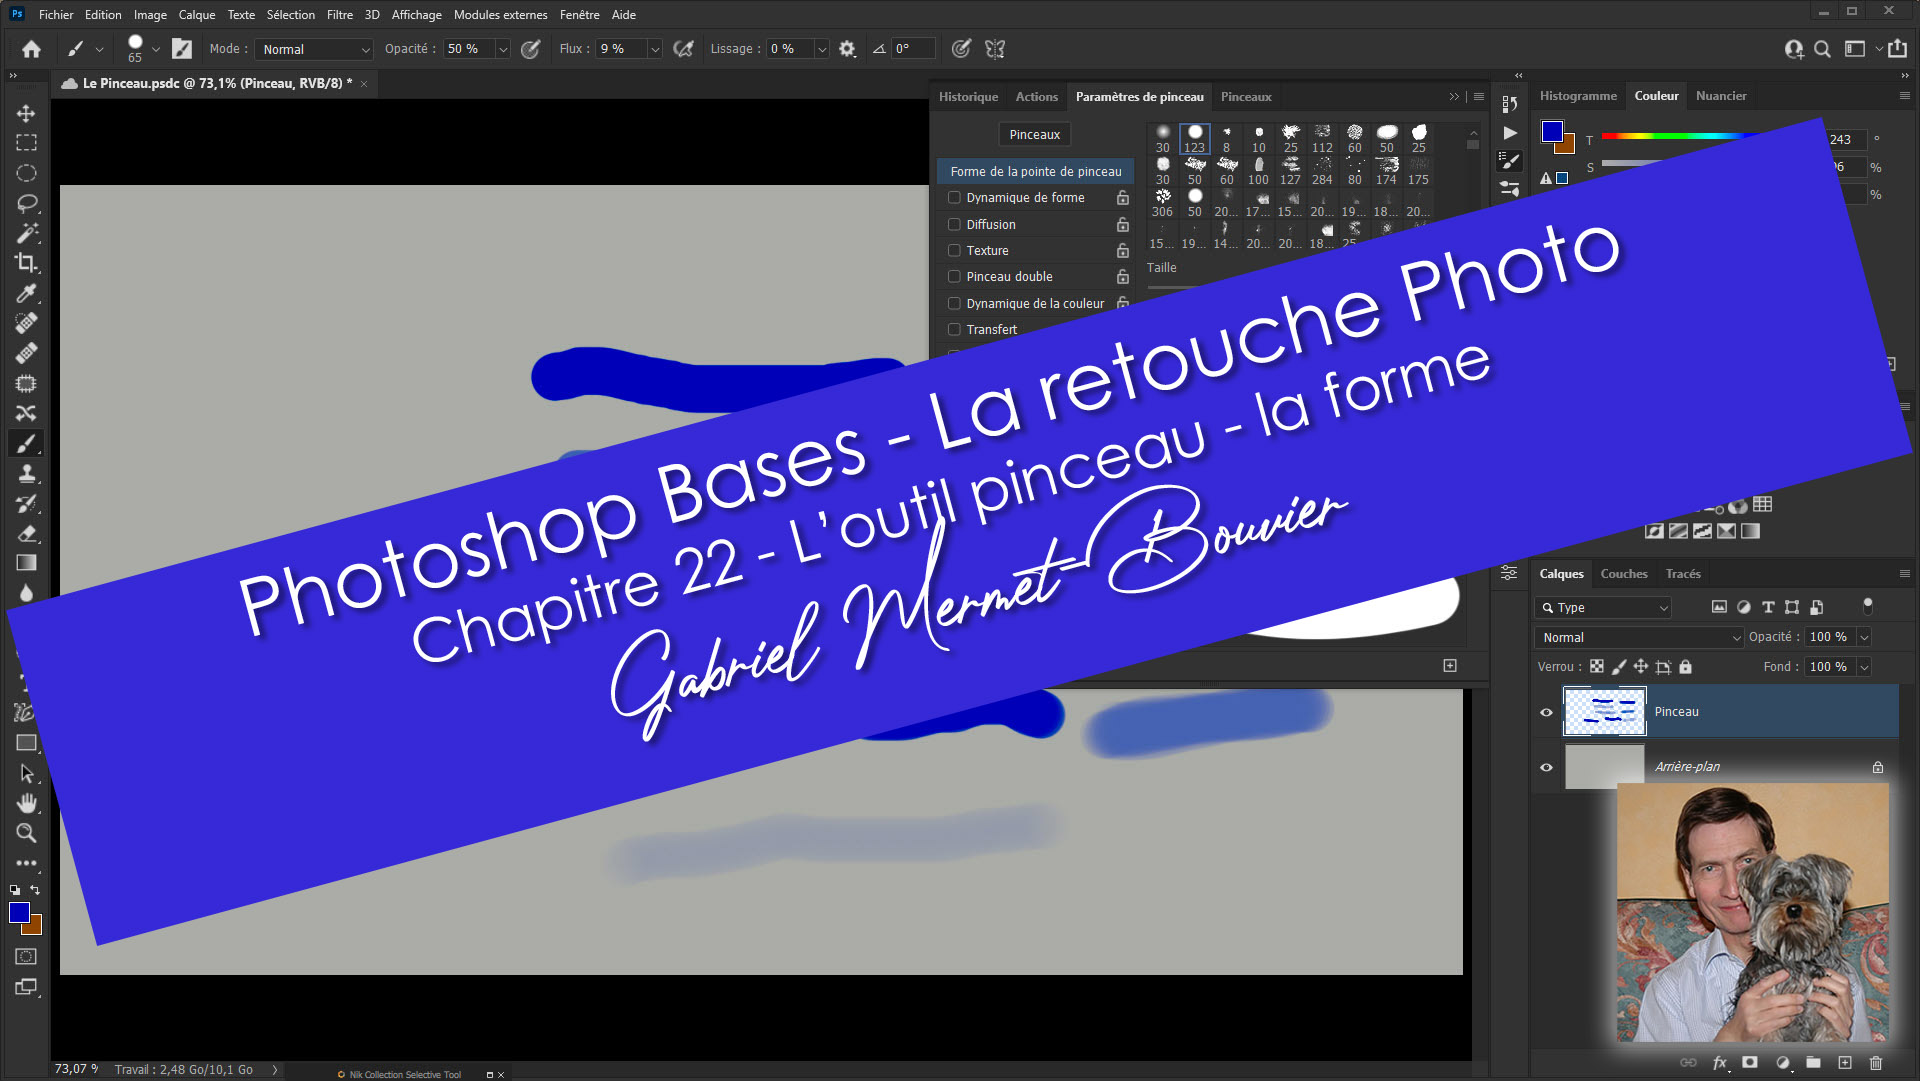Click the Pinceaux button
Image resolution: width=1920 pixels, height=1081 pixels.
click(x=1034, y=134)
